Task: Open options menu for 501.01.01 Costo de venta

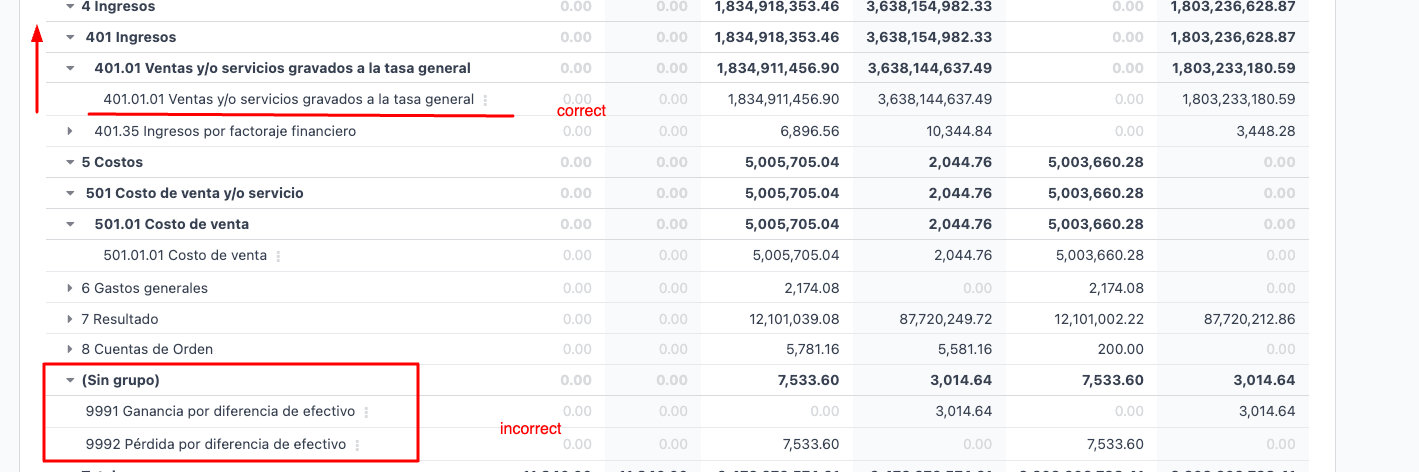Action: click(x=278, y=256)
